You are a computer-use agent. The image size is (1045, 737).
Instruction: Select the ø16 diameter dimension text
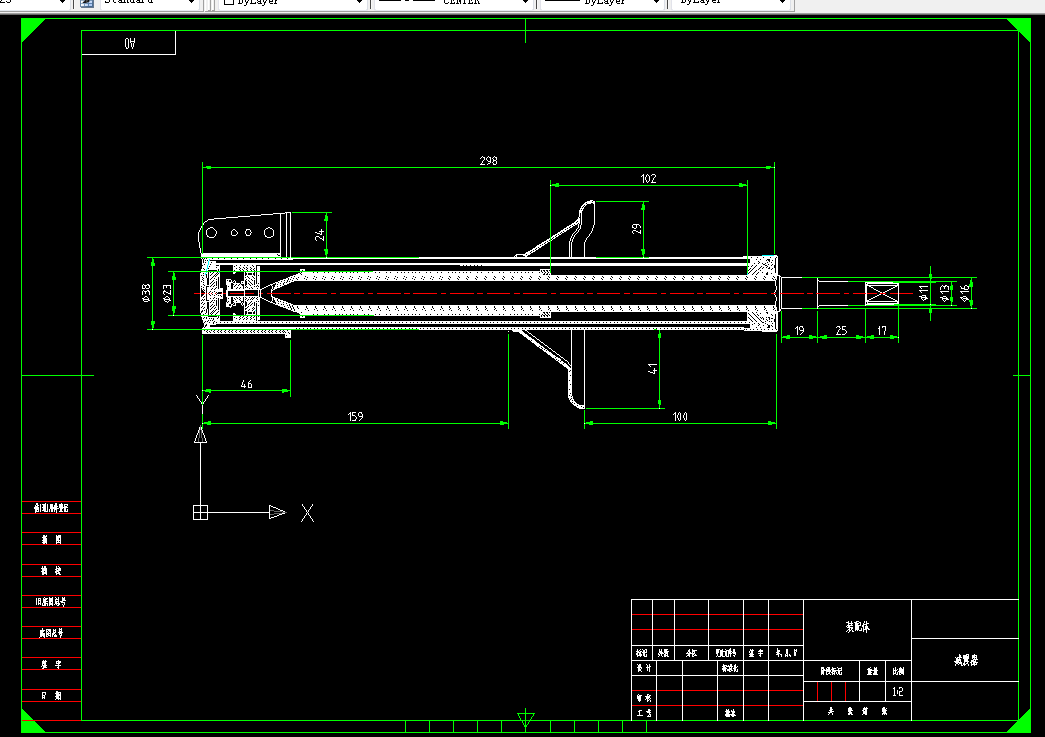click(x=965, y=293)
